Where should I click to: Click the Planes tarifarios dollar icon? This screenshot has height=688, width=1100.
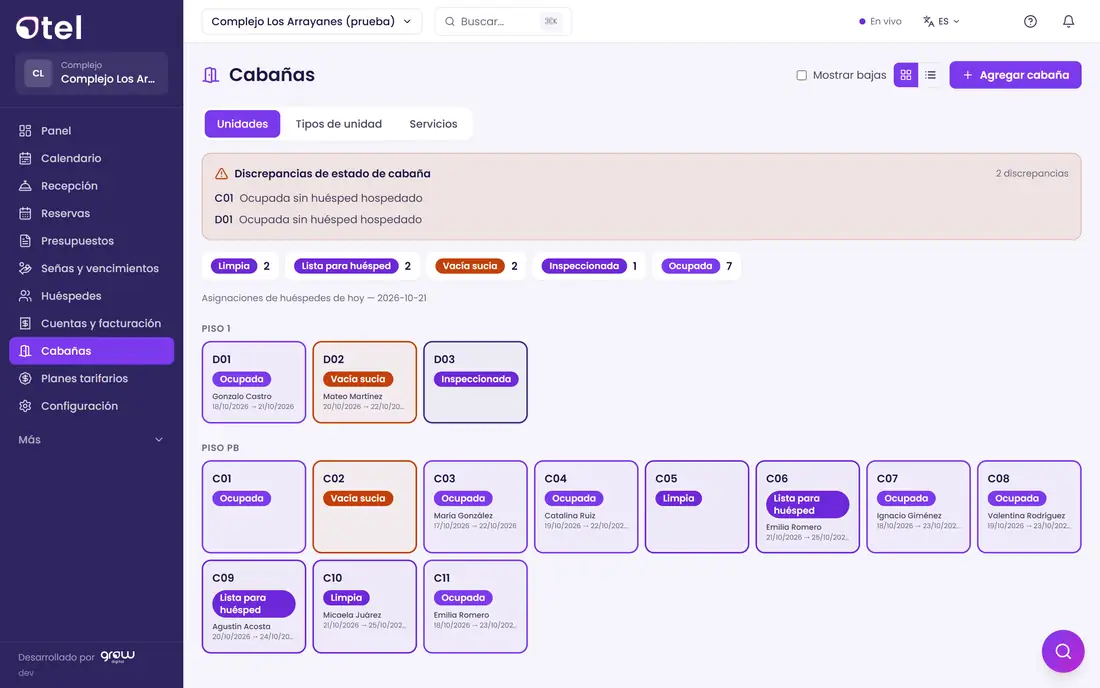click(25, 378)
